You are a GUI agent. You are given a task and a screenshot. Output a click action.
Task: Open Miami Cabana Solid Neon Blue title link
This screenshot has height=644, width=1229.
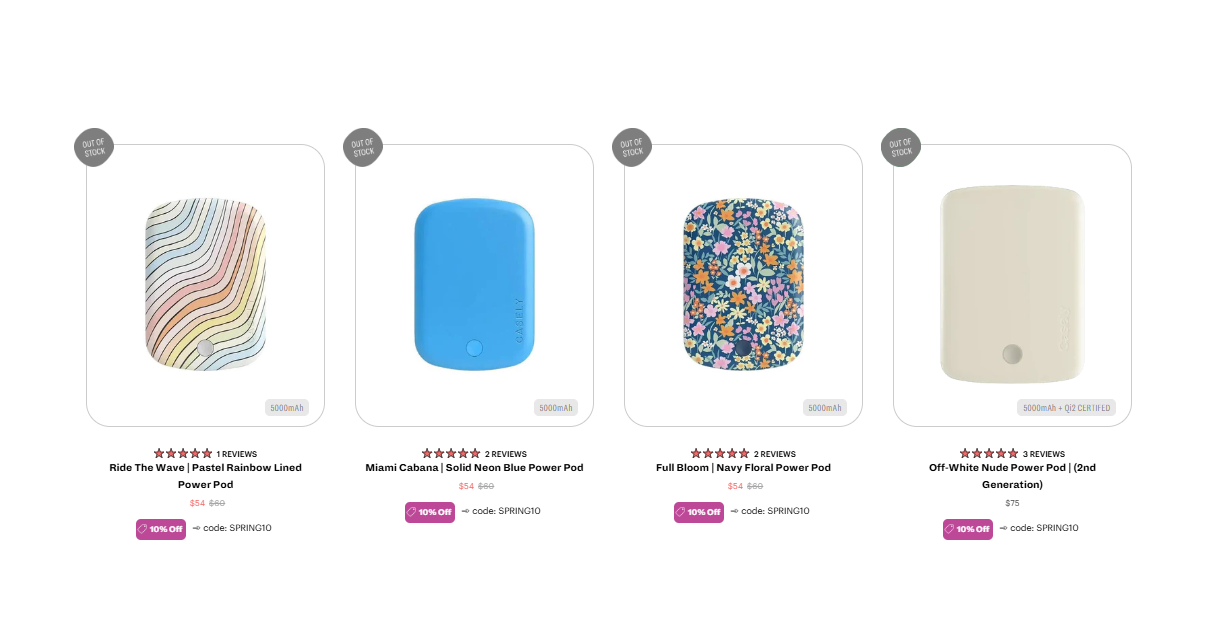pyautogui.click(x=474, y=467)
